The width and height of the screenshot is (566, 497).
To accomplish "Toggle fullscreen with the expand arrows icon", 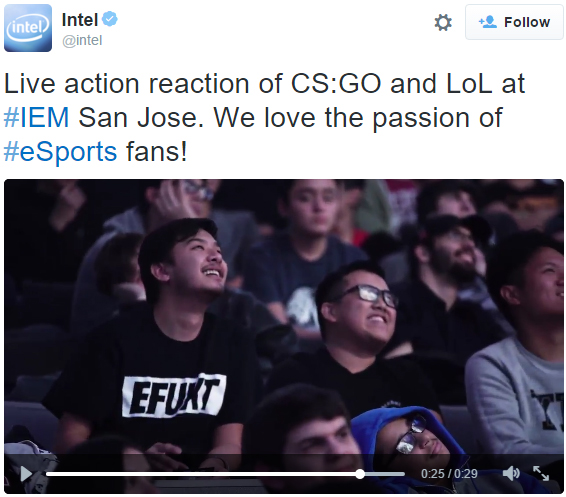I will [541, 473].
